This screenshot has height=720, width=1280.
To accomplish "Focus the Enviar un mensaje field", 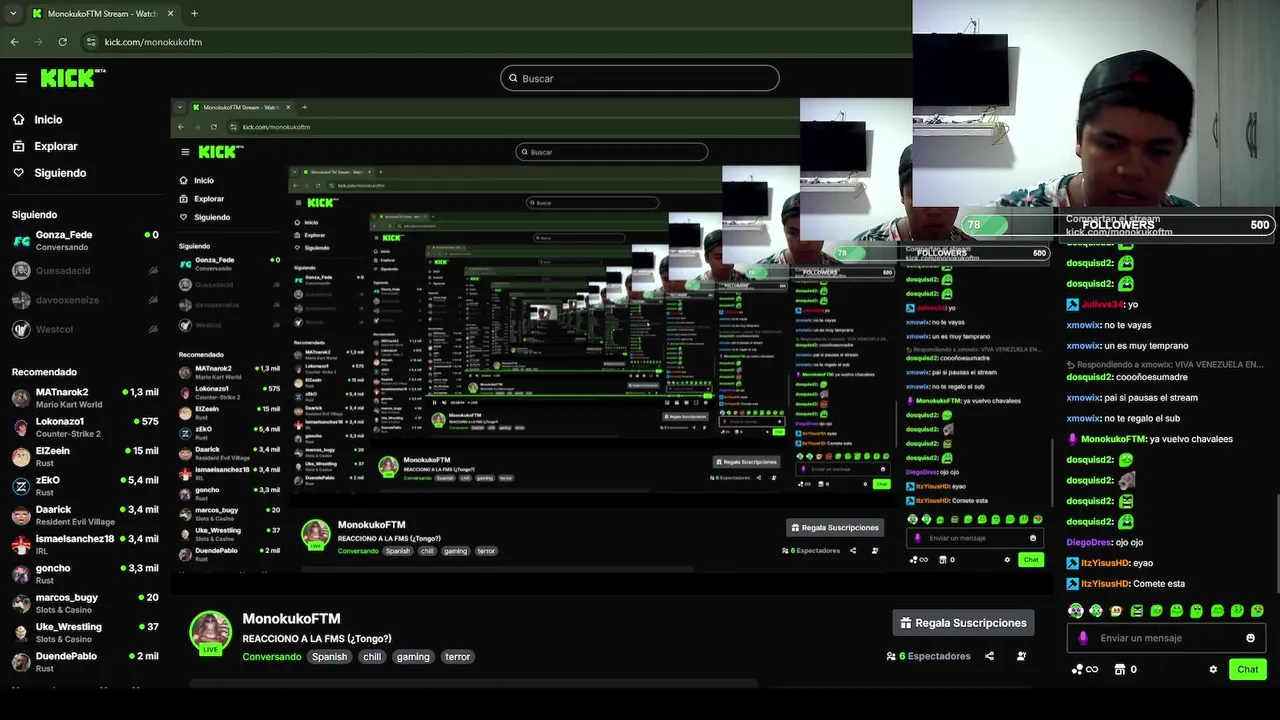I will pyautogui.click(x=1166, y=638).
